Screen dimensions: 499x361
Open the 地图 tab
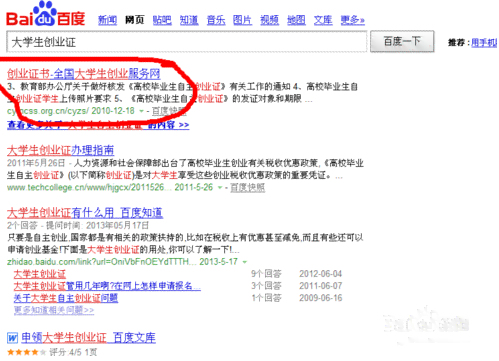coord(296,20)
